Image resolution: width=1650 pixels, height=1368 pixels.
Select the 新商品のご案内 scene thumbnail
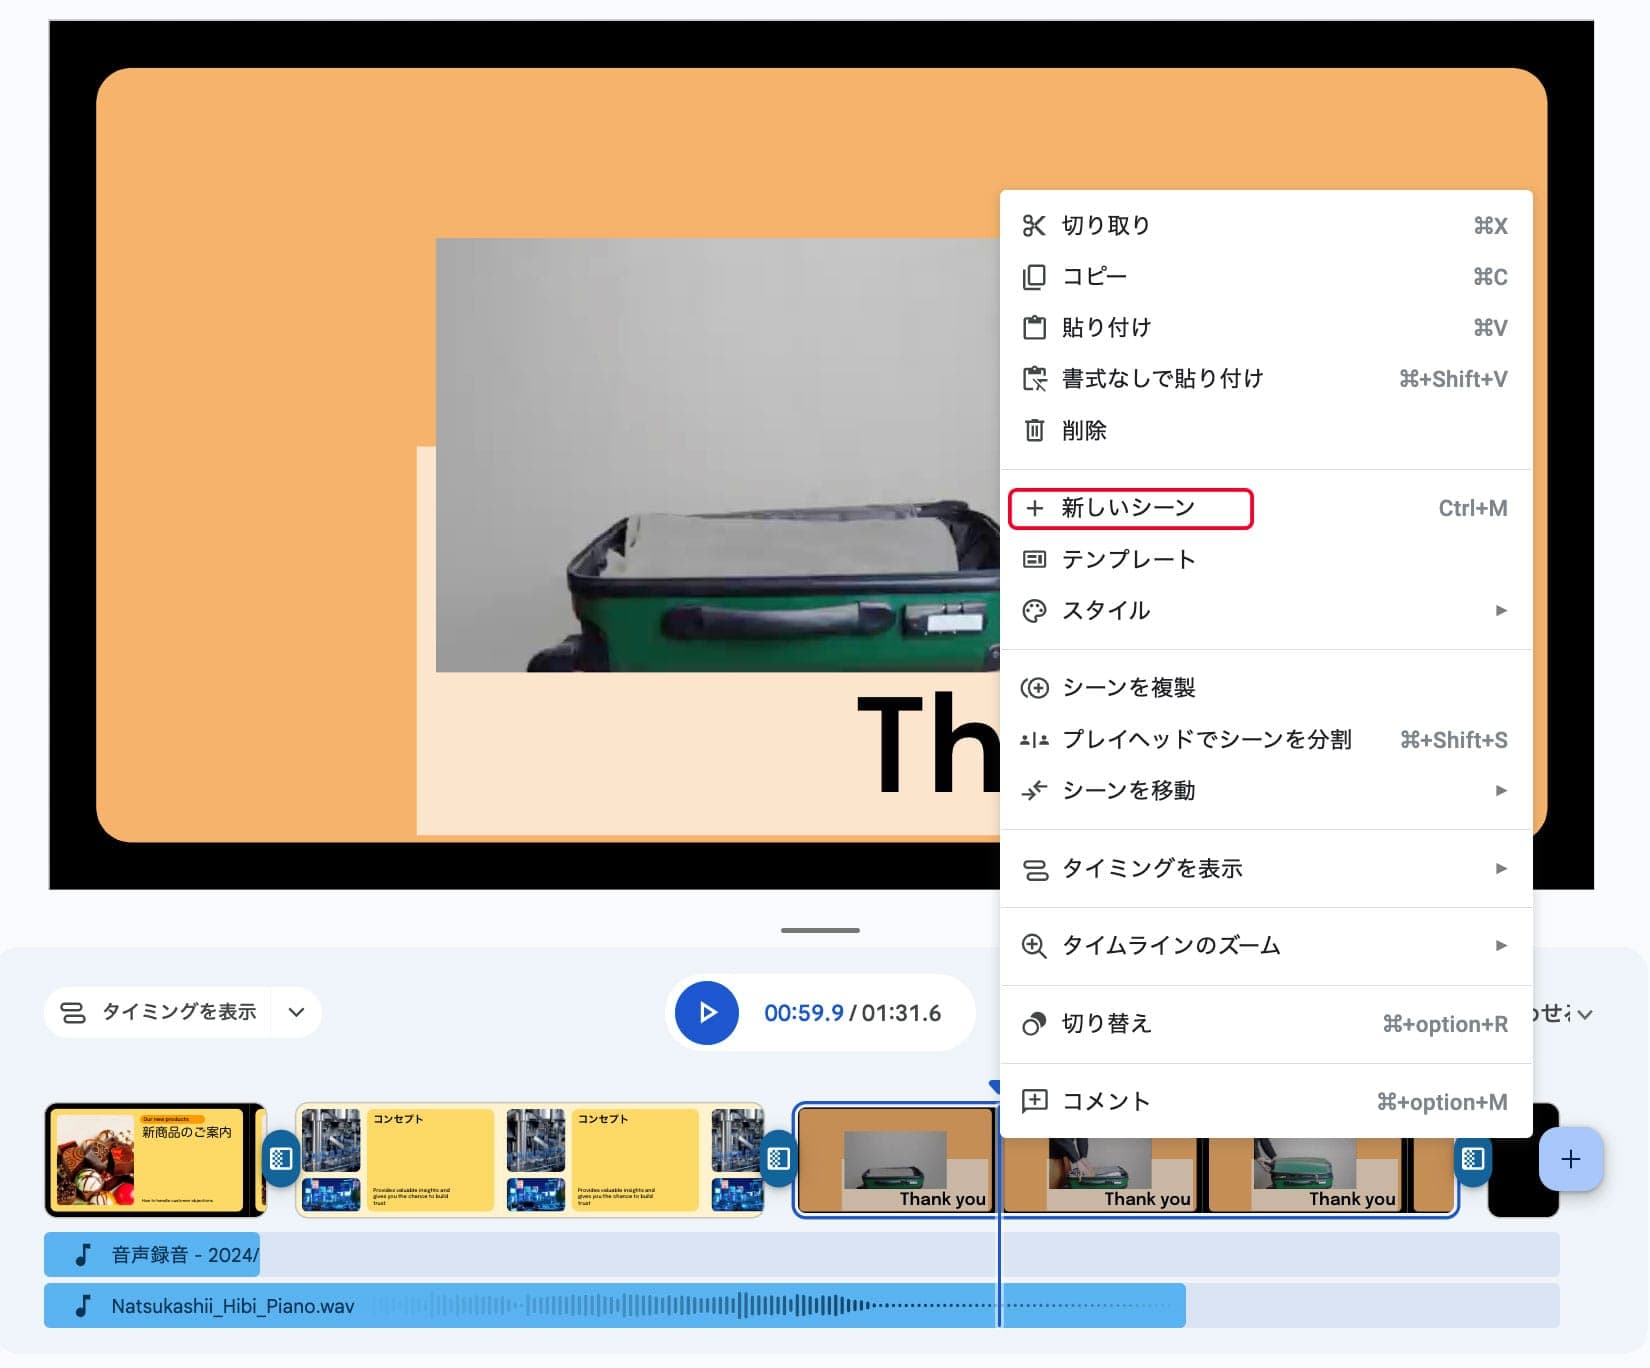coord(150,1160)
